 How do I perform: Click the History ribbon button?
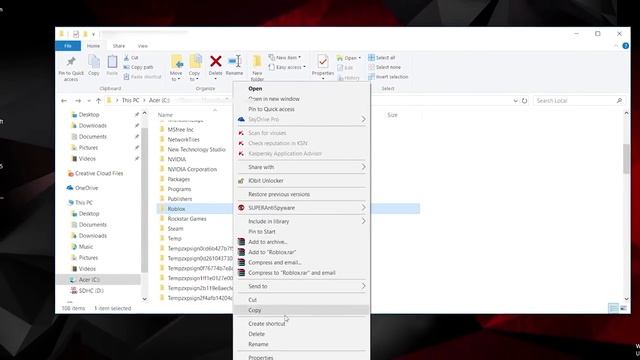tap(349, 78)
